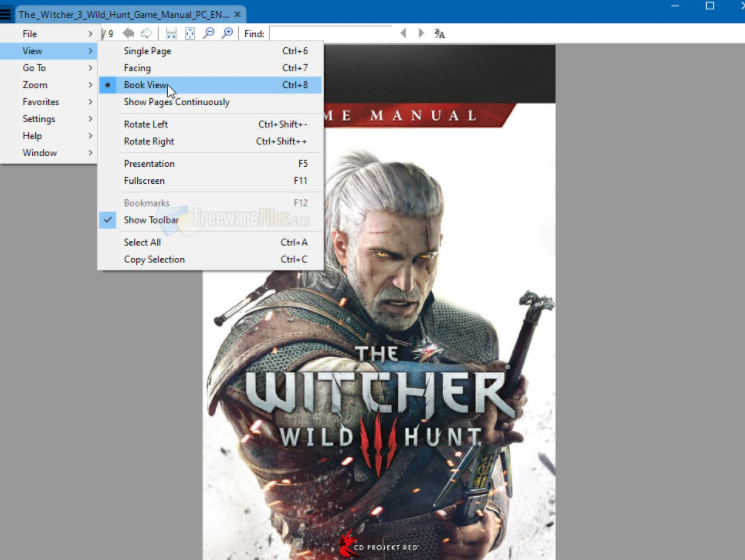Expand the Settings submenu
Viewport: 745px width, 560px height.
pyautogui.click(x=48, y=119)
